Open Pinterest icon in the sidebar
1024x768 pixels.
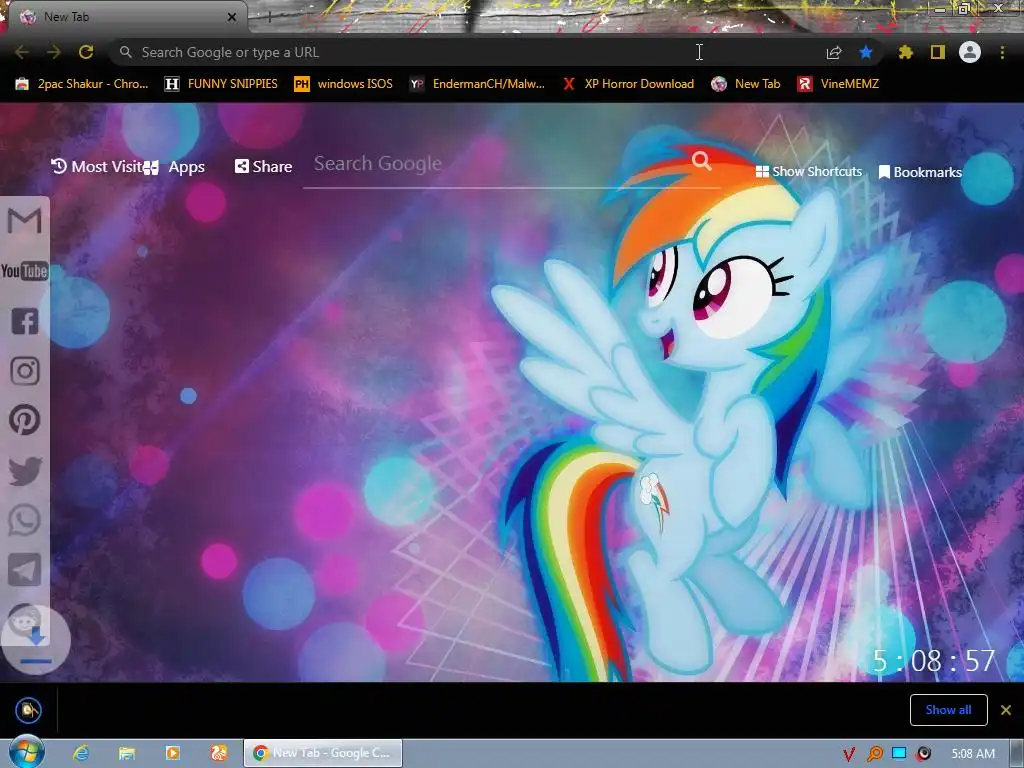point(25,421)
